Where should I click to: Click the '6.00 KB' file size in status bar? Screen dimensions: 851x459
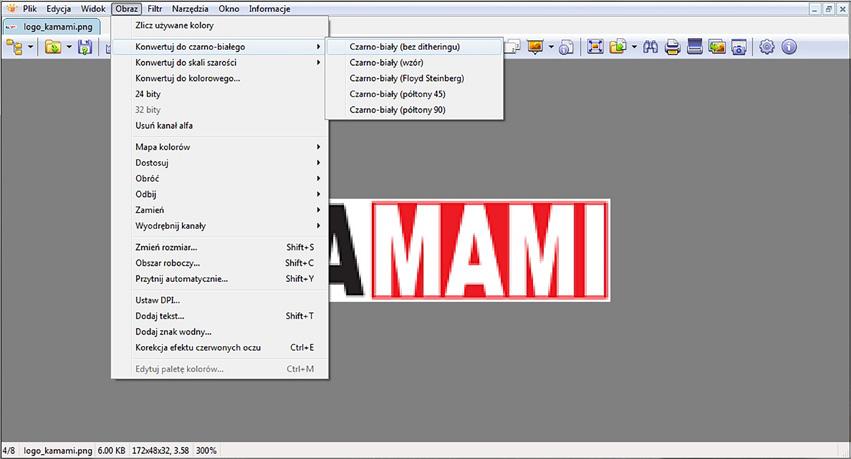[111, 450]
